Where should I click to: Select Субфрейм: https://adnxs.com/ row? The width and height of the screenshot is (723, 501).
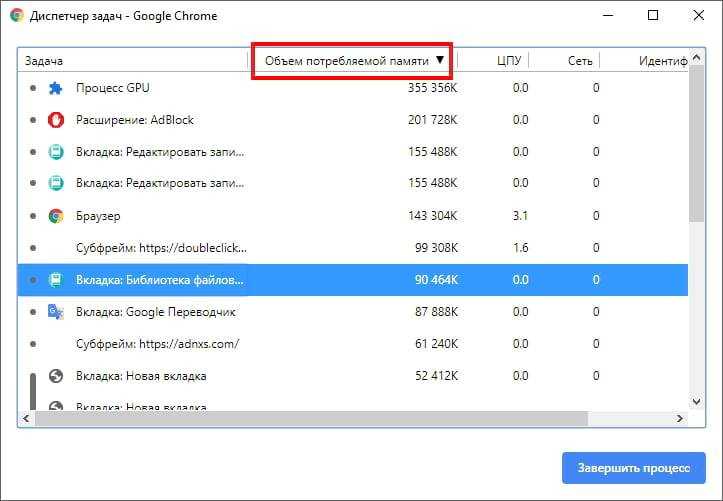[353, 344]
